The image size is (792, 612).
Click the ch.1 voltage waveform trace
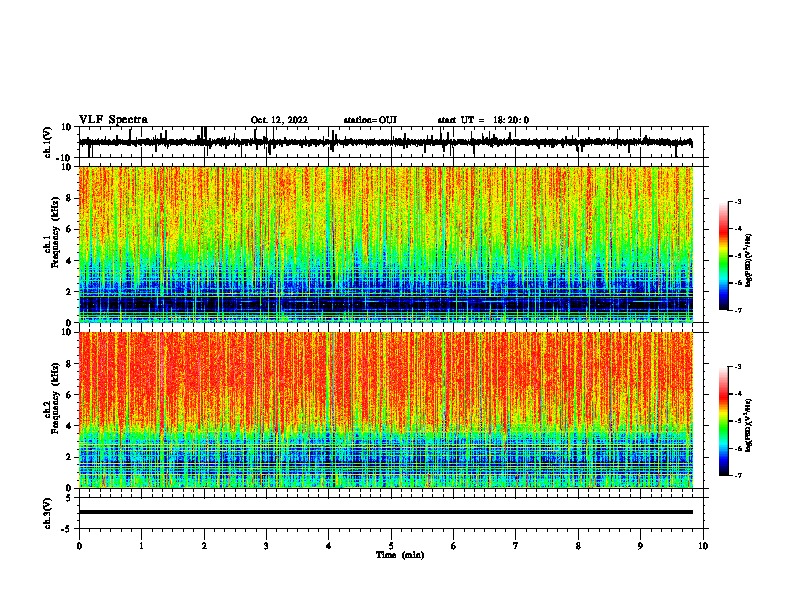[x=385, y=142]
